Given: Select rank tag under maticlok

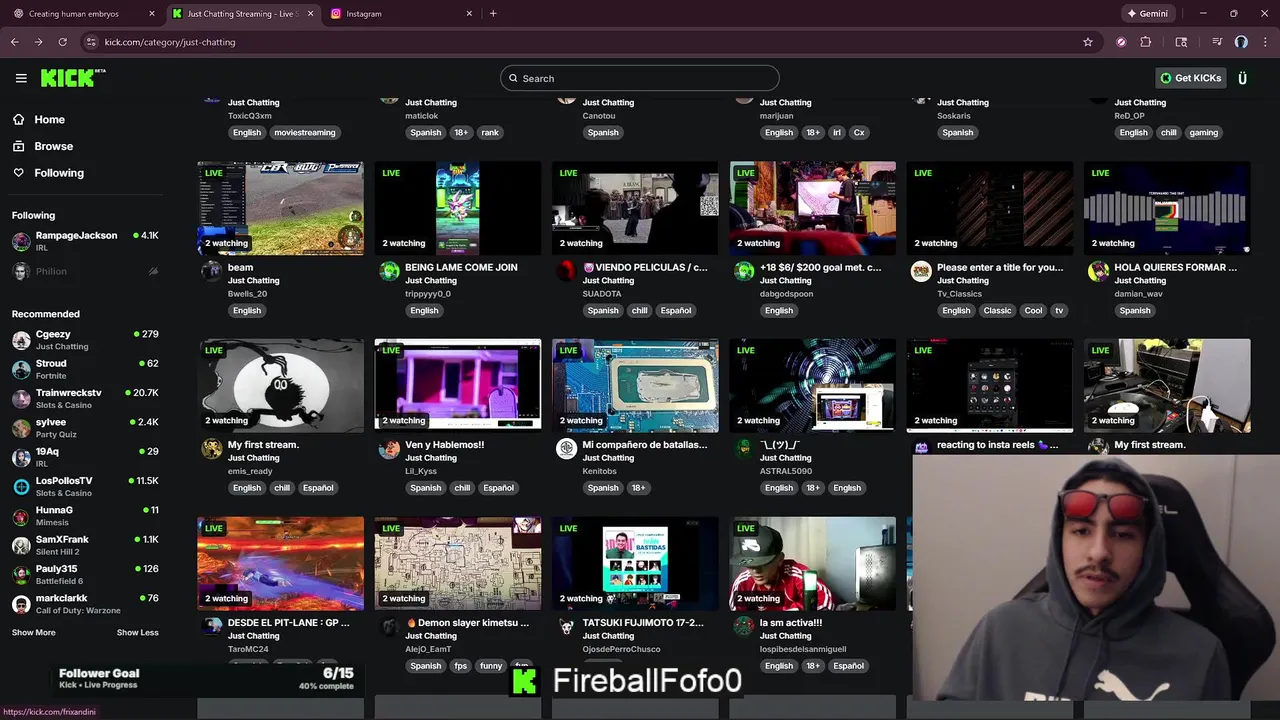Looking at the screenshot, I should [x=490, y=132].
